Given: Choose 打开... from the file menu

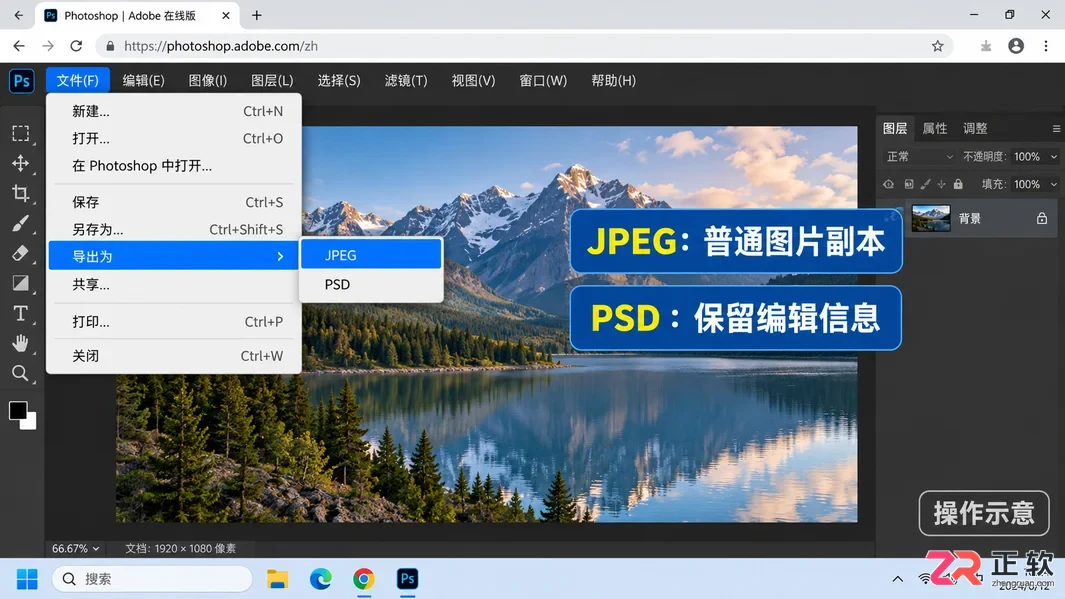Looking at the screenshot, I should pos(174,139).
